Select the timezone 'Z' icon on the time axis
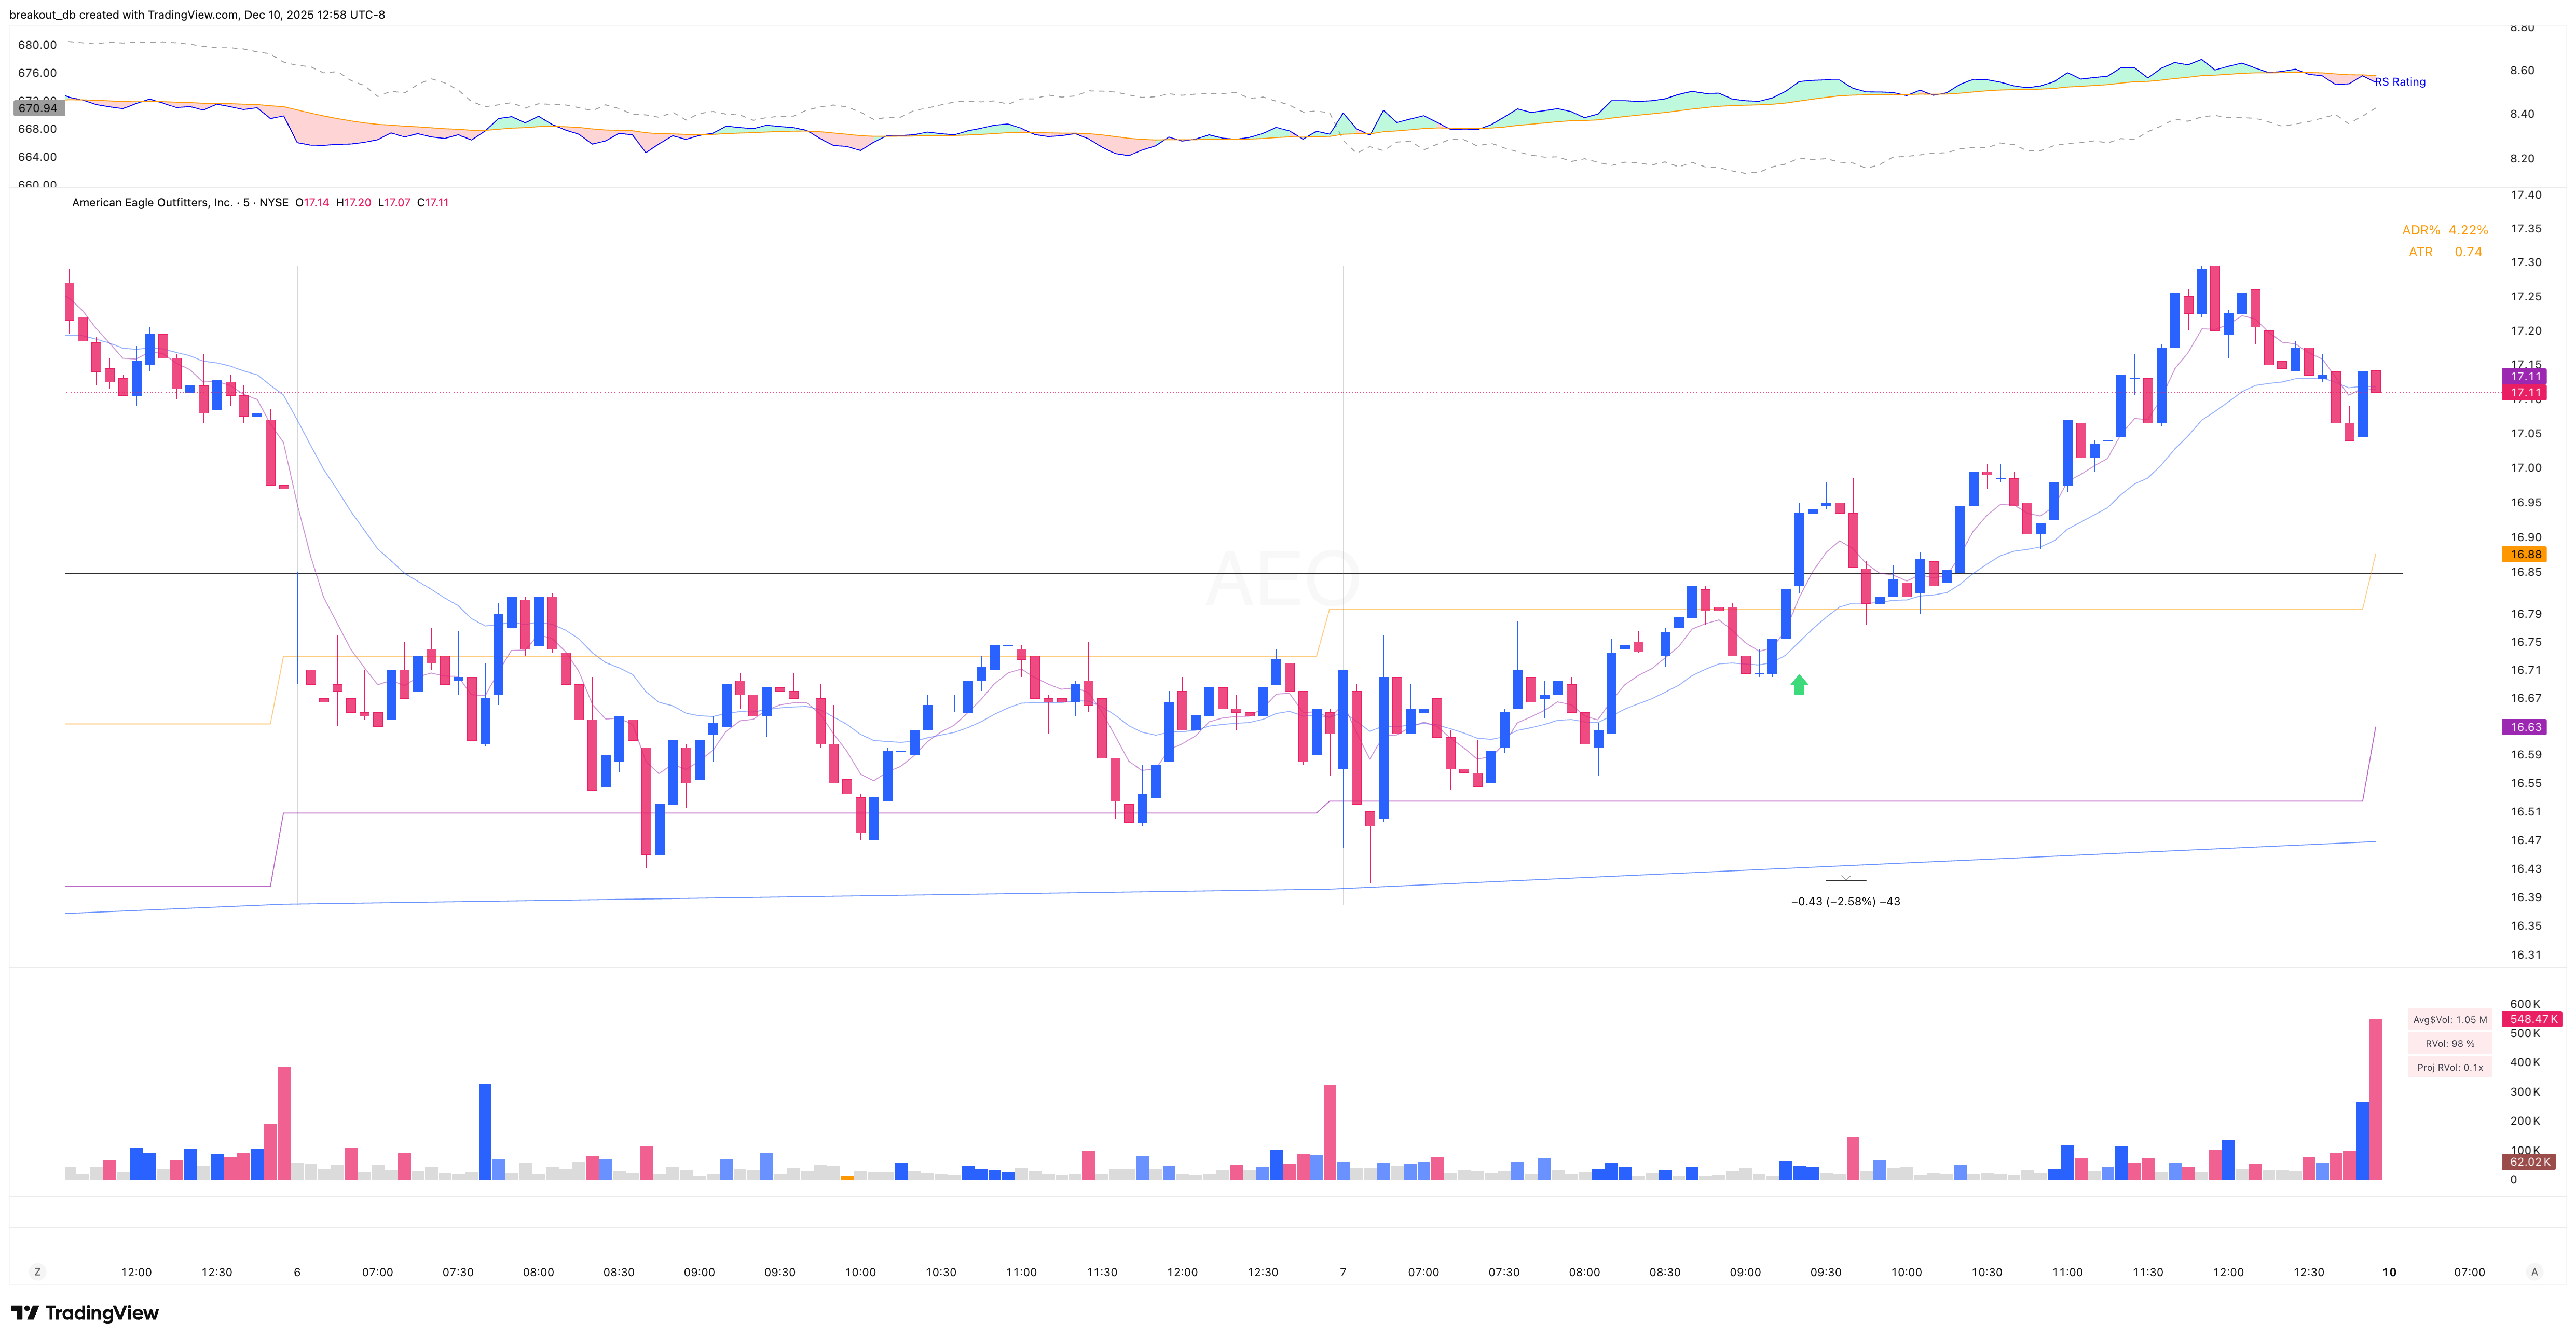 pos(38,1271)
